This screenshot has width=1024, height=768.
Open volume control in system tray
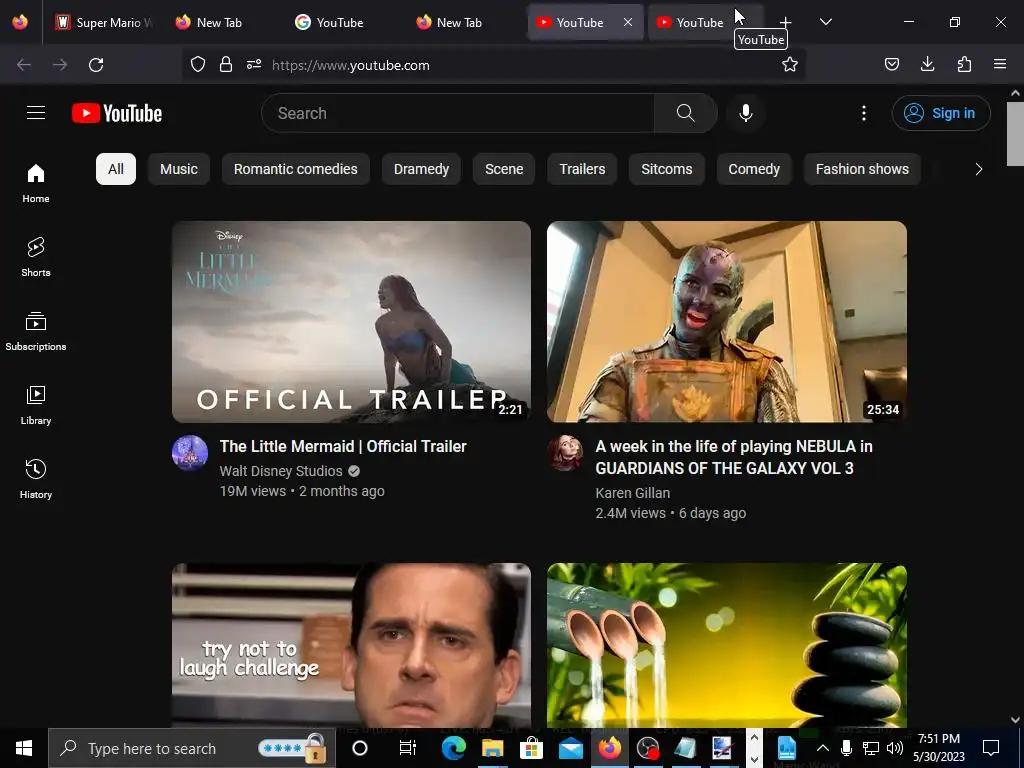pos(895,748)
